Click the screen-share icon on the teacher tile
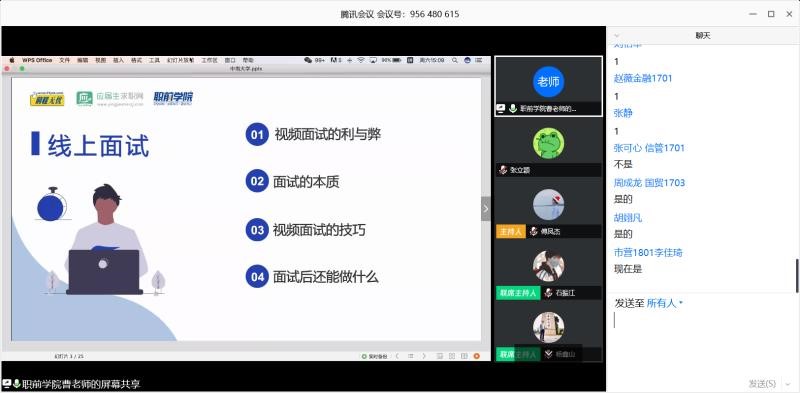The width and height of the screenshot is (800, 393). [x=501, y=109]
